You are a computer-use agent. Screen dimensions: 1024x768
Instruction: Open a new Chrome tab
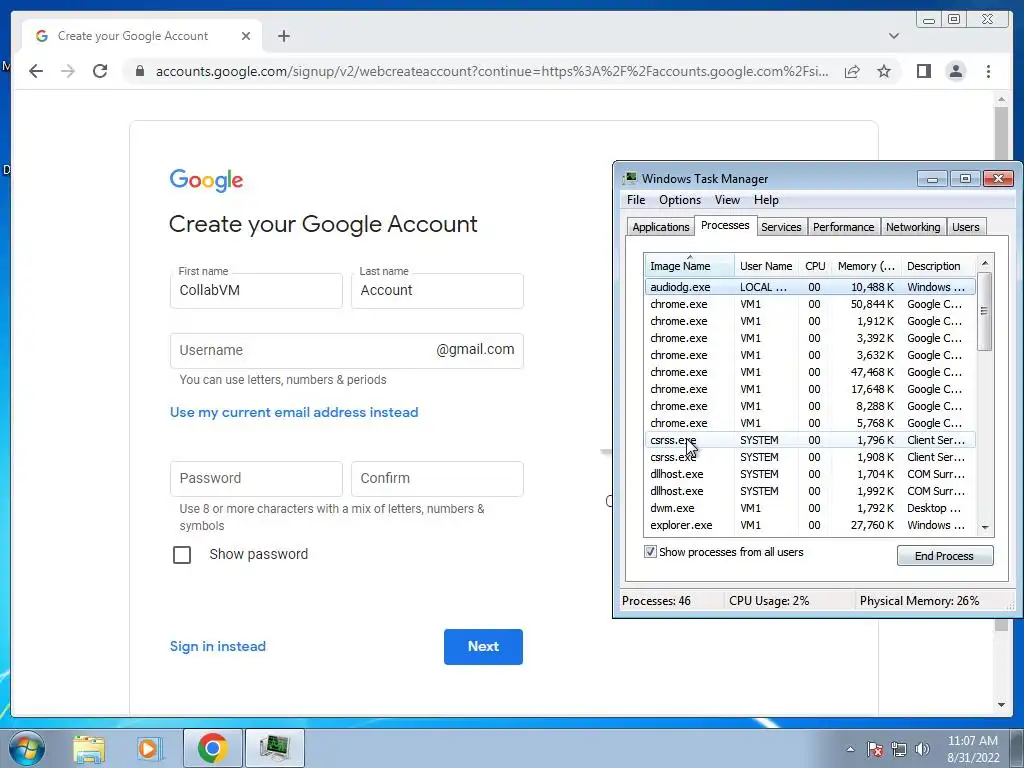(283, 36)
